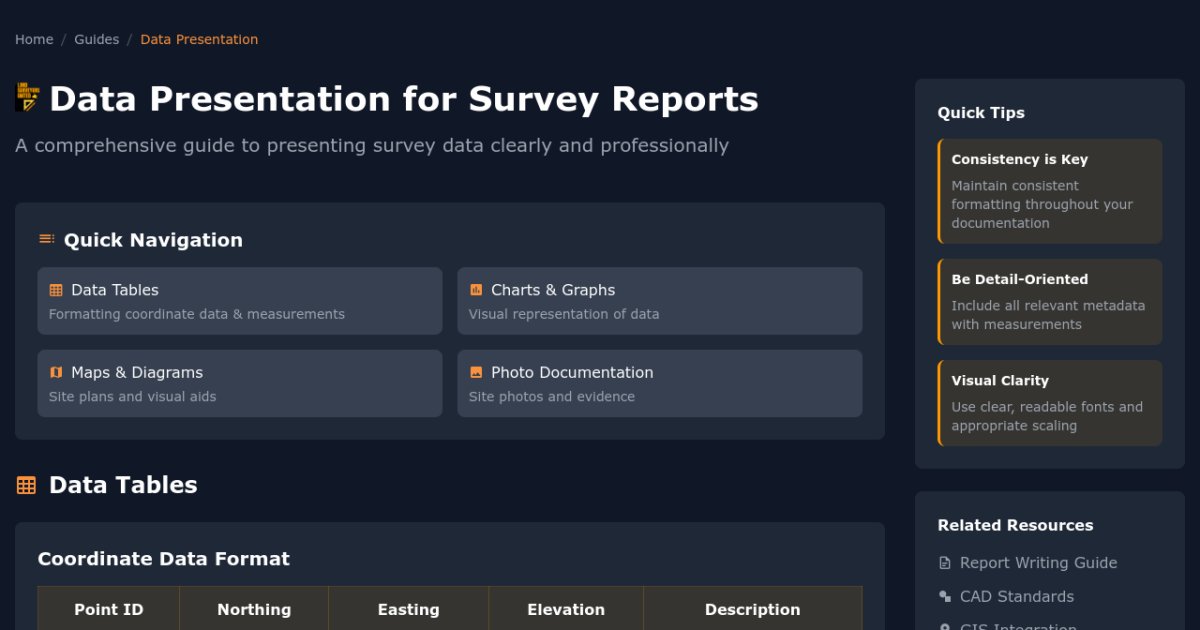The height and width of the screenshot is (630, 1200).
Task: Select the table icon on Data Tables card
Action: (56, 289)
